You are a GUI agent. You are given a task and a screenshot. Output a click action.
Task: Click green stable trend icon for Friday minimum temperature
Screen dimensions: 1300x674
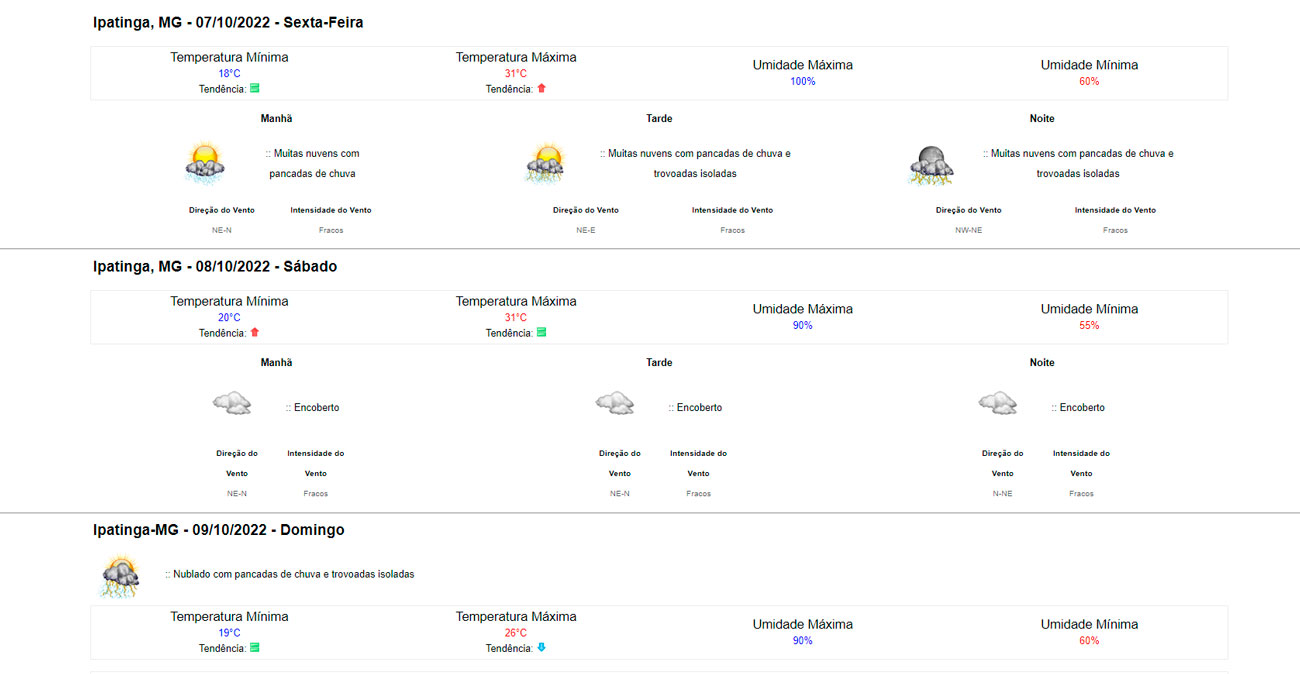coord(255,89)
